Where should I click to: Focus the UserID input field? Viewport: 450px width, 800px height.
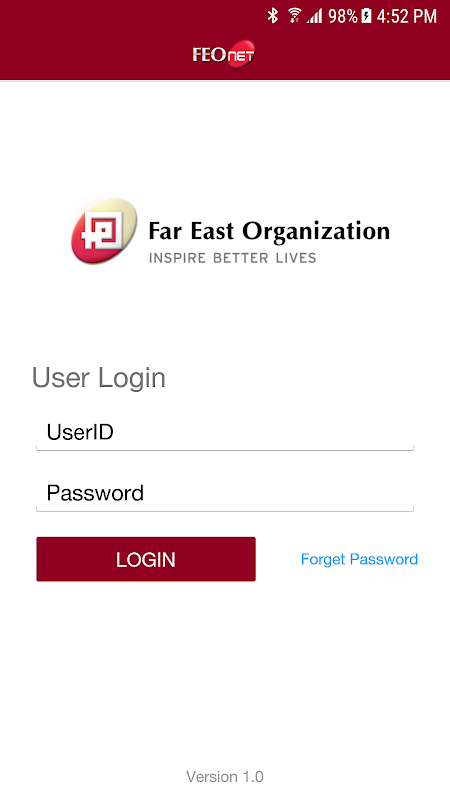tap(224, 433)
